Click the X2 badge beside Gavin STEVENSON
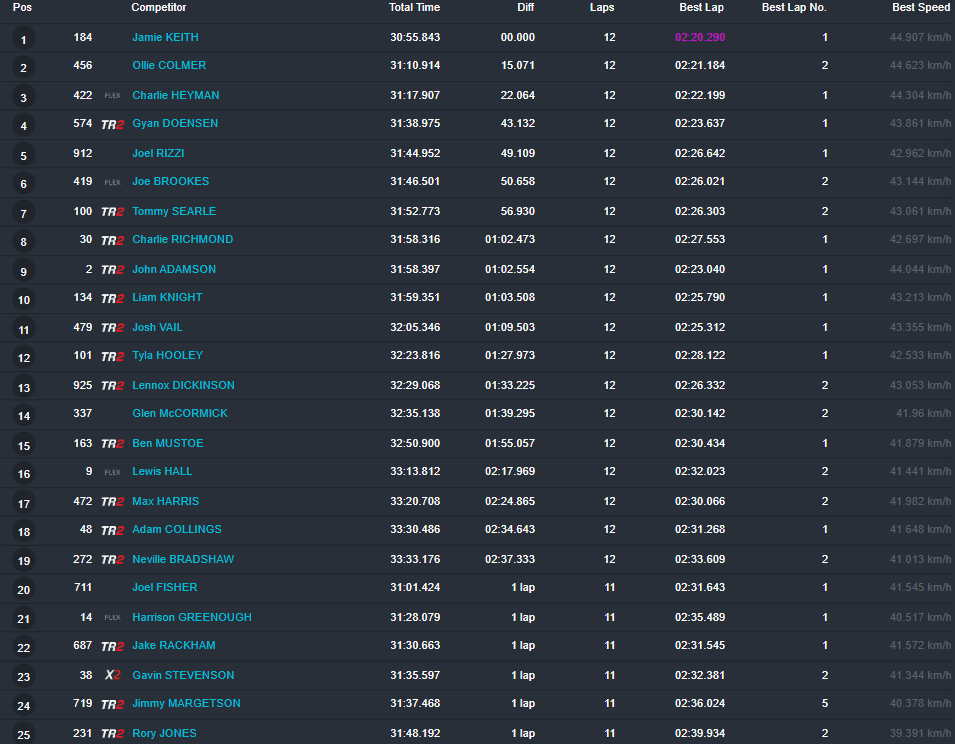This screenshot has width=955, height=744. (112, 675)
